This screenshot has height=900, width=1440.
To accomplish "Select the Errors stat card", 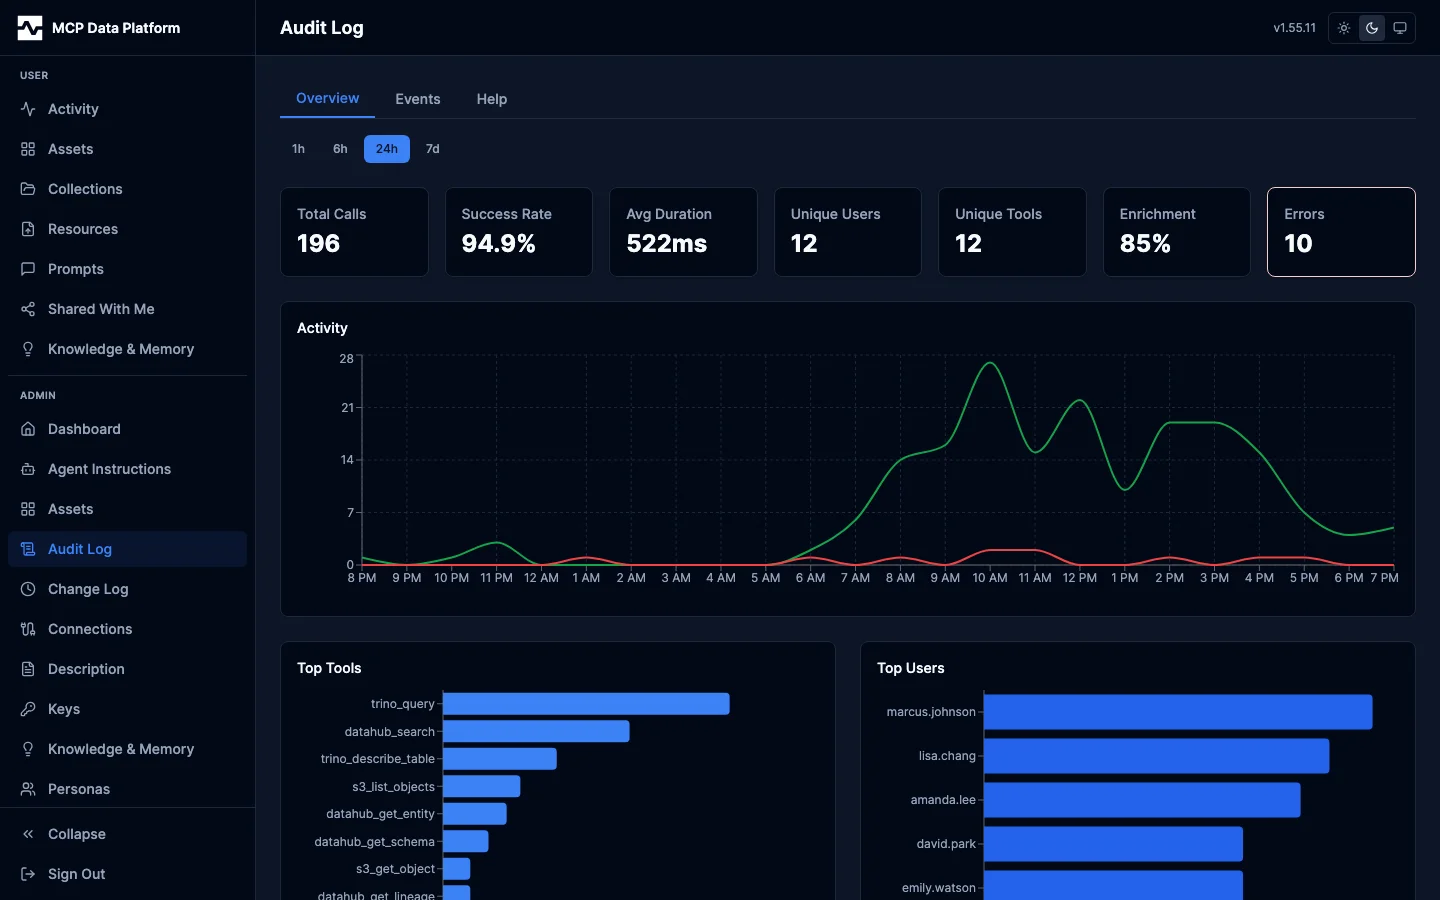I will (x=1341, y=232).
